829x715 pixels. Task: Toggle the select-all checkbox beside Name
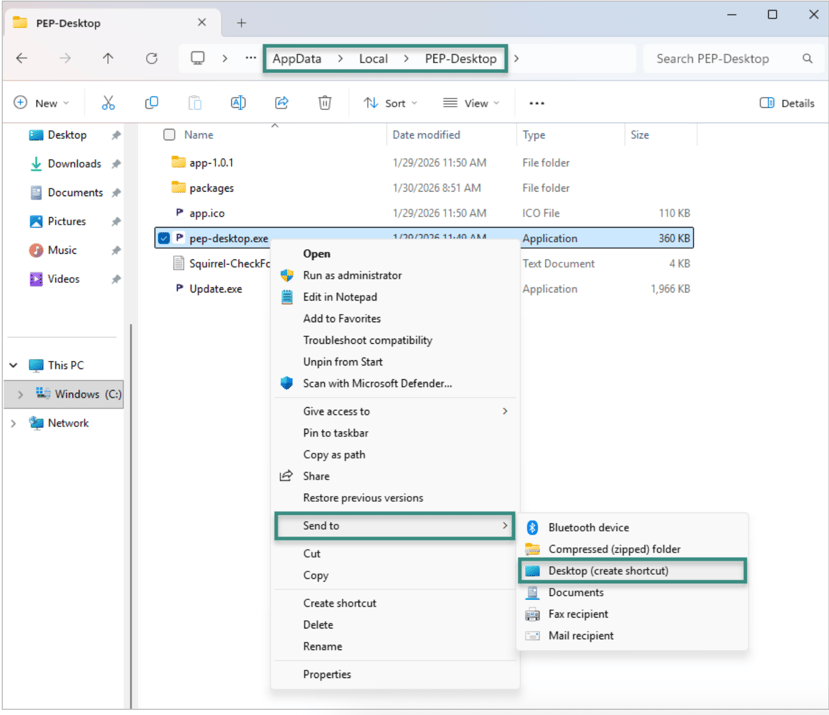point(169,135)
